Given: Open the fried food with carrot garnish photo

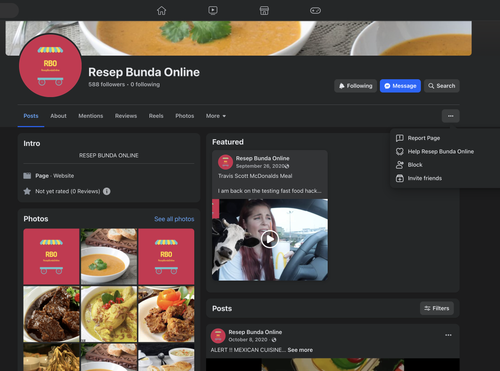Looking at the screenshot, I should [166, 314].
